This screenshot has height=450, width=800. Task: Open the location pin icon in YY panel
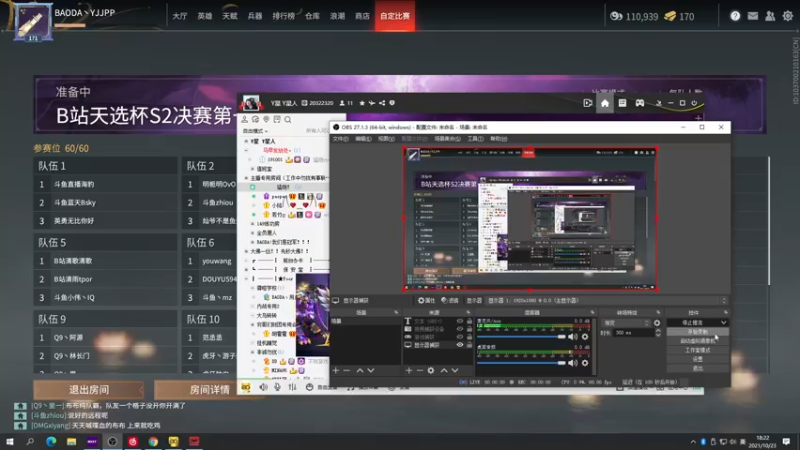click(266, 119)
